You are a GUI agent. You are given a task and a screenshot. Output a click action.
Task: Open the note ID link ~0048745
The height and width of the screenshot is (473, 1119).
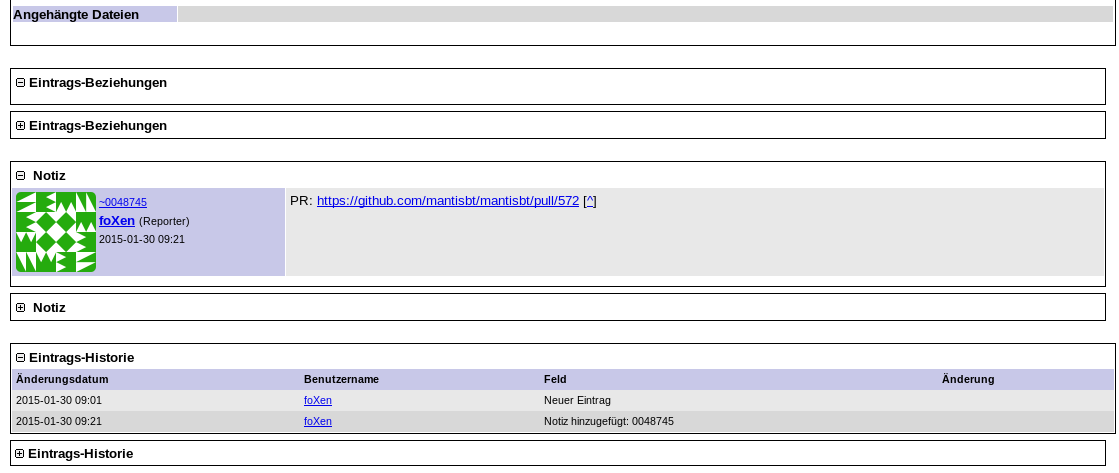pos(122,202)
